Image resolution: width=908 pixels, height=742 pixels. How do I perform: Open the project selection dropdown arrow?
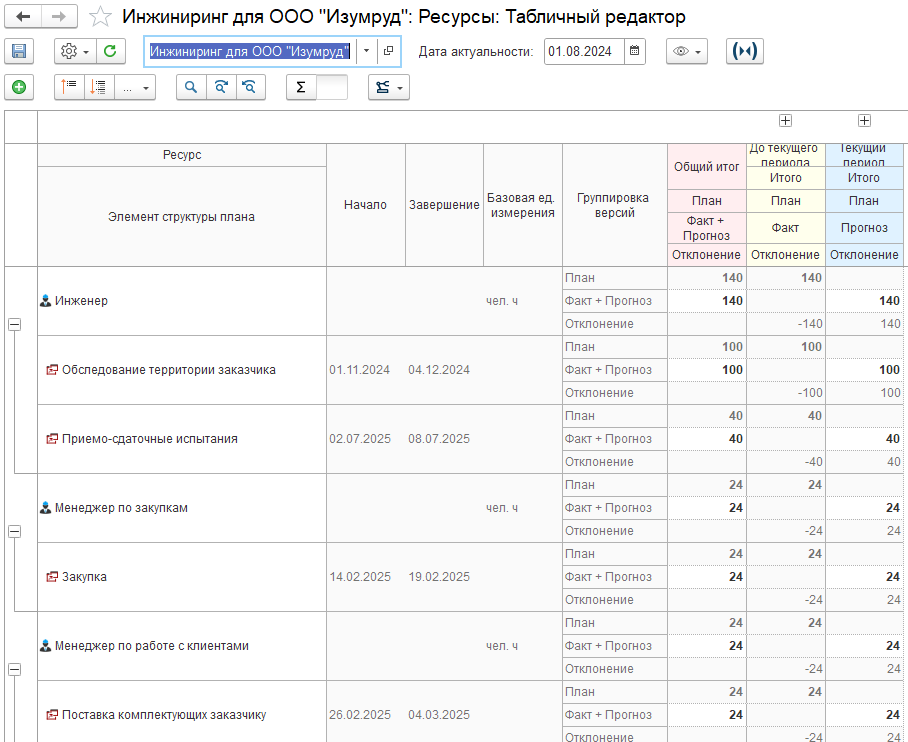pyautogui.click(x=367, y=51)
